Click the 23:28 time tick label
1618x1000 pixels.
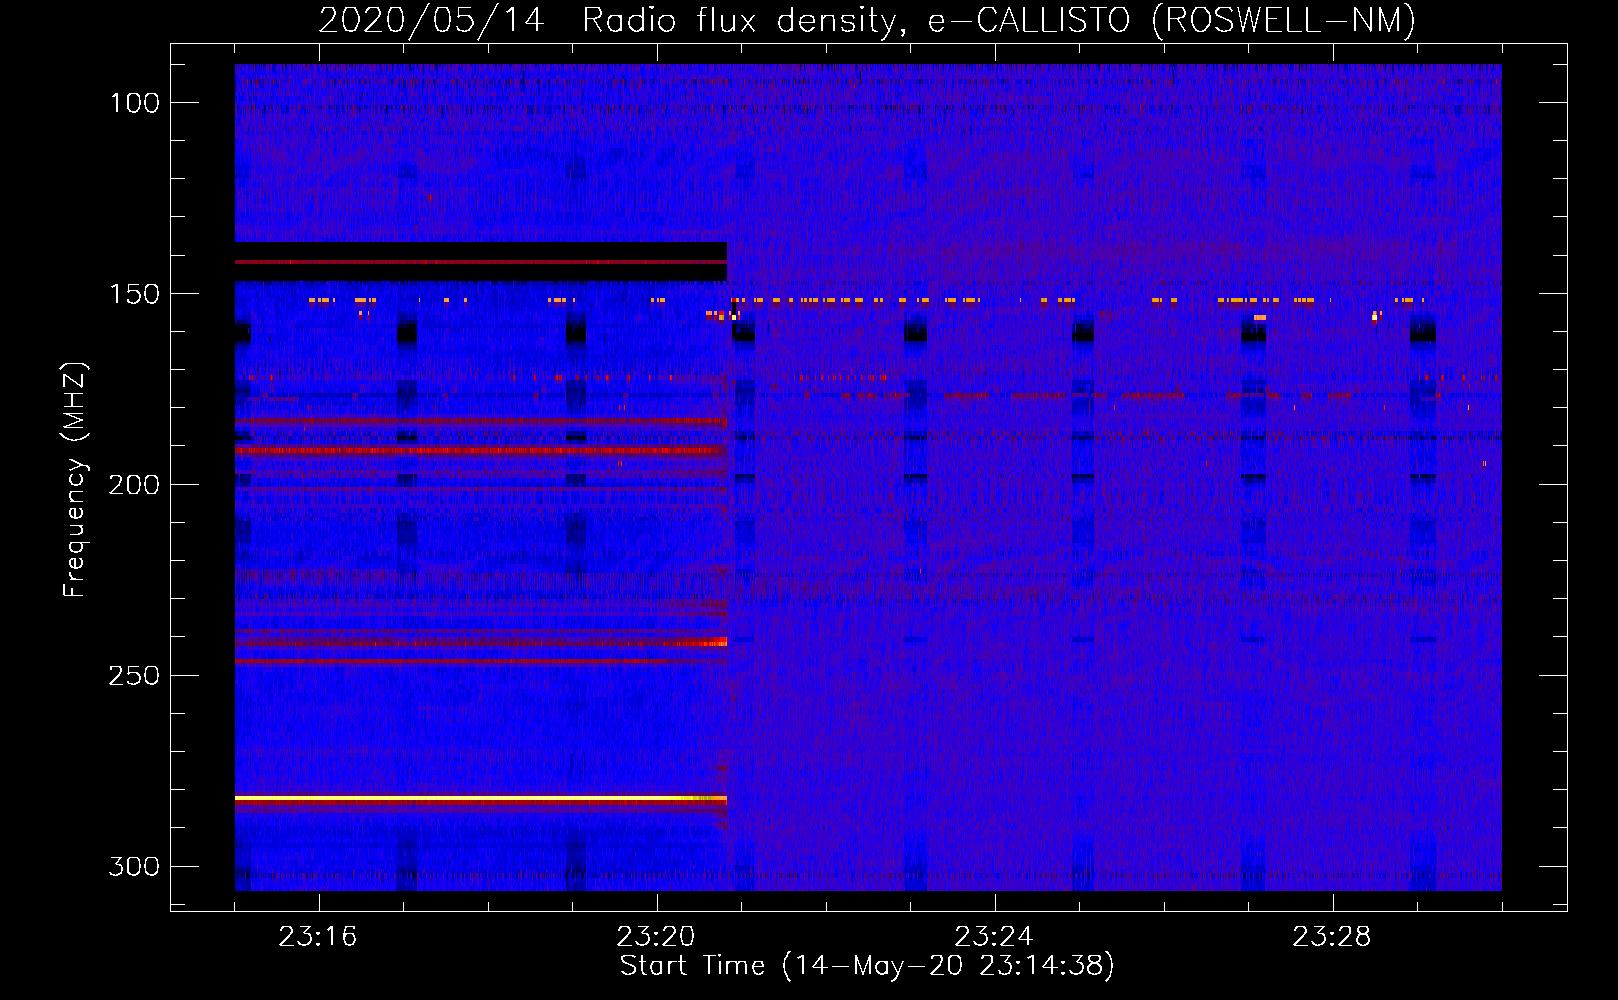coord(1332,937)
